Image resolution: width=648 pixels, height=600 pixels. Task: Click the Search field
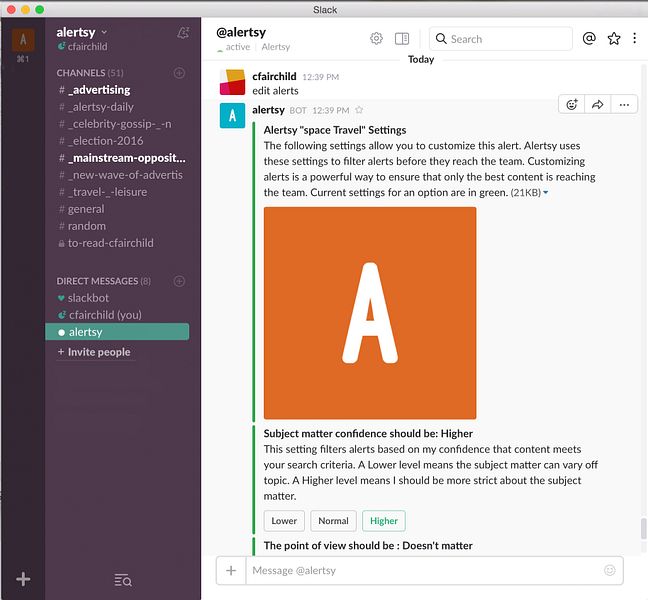501,39
